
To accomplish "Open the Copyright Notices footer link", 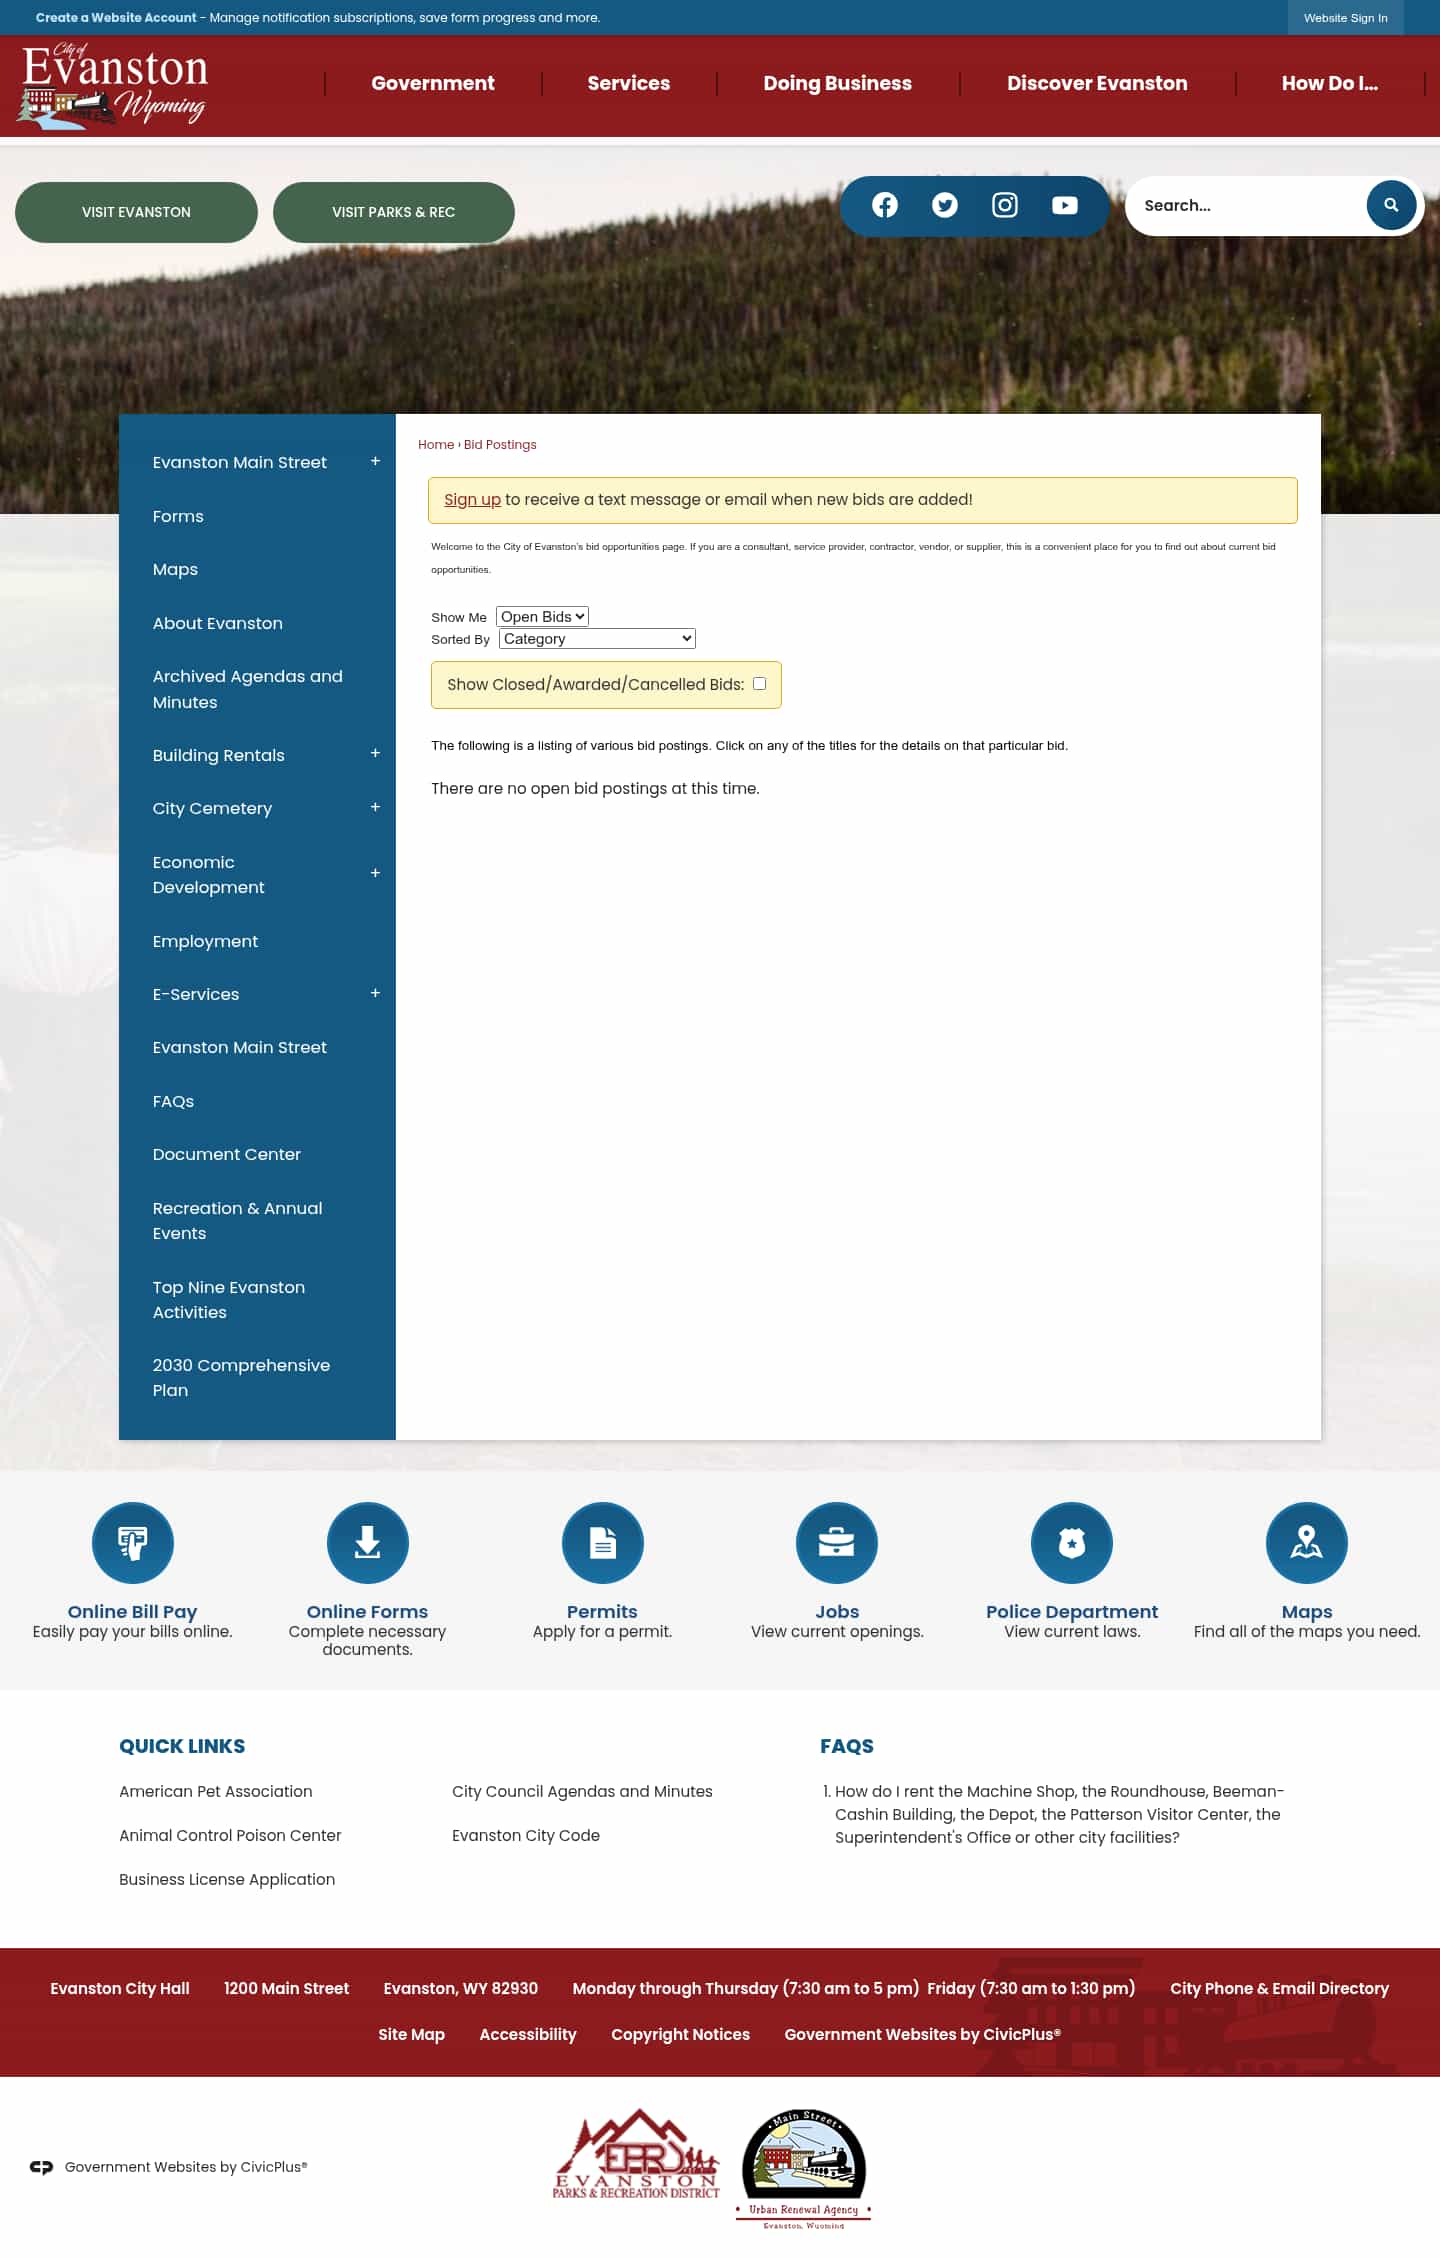I will (680, 2034).
